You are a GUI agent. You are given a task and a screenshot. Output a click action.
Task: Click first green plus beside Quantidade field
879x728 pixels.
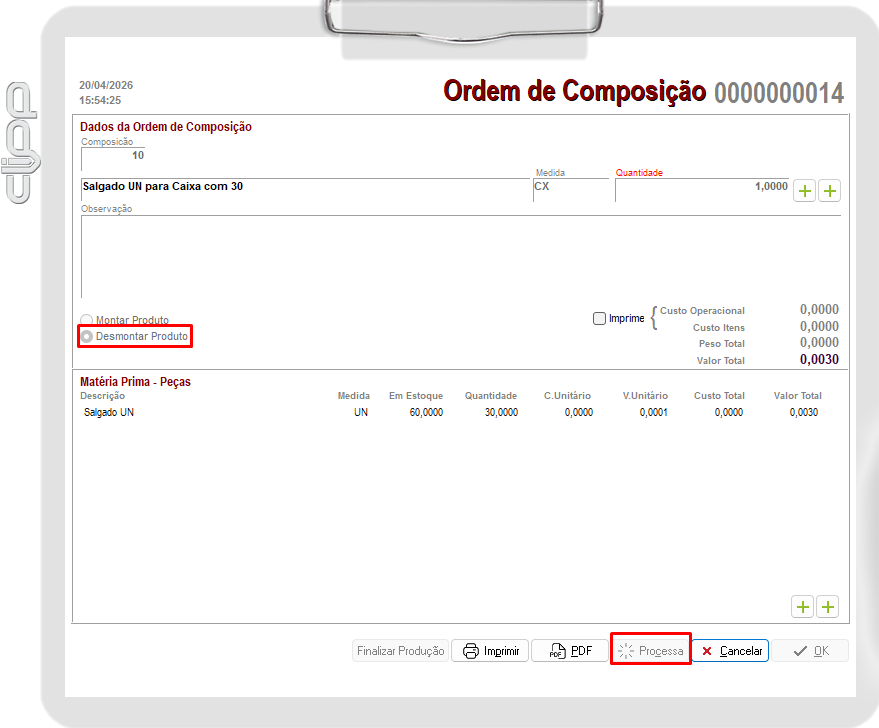click(804, 191)
